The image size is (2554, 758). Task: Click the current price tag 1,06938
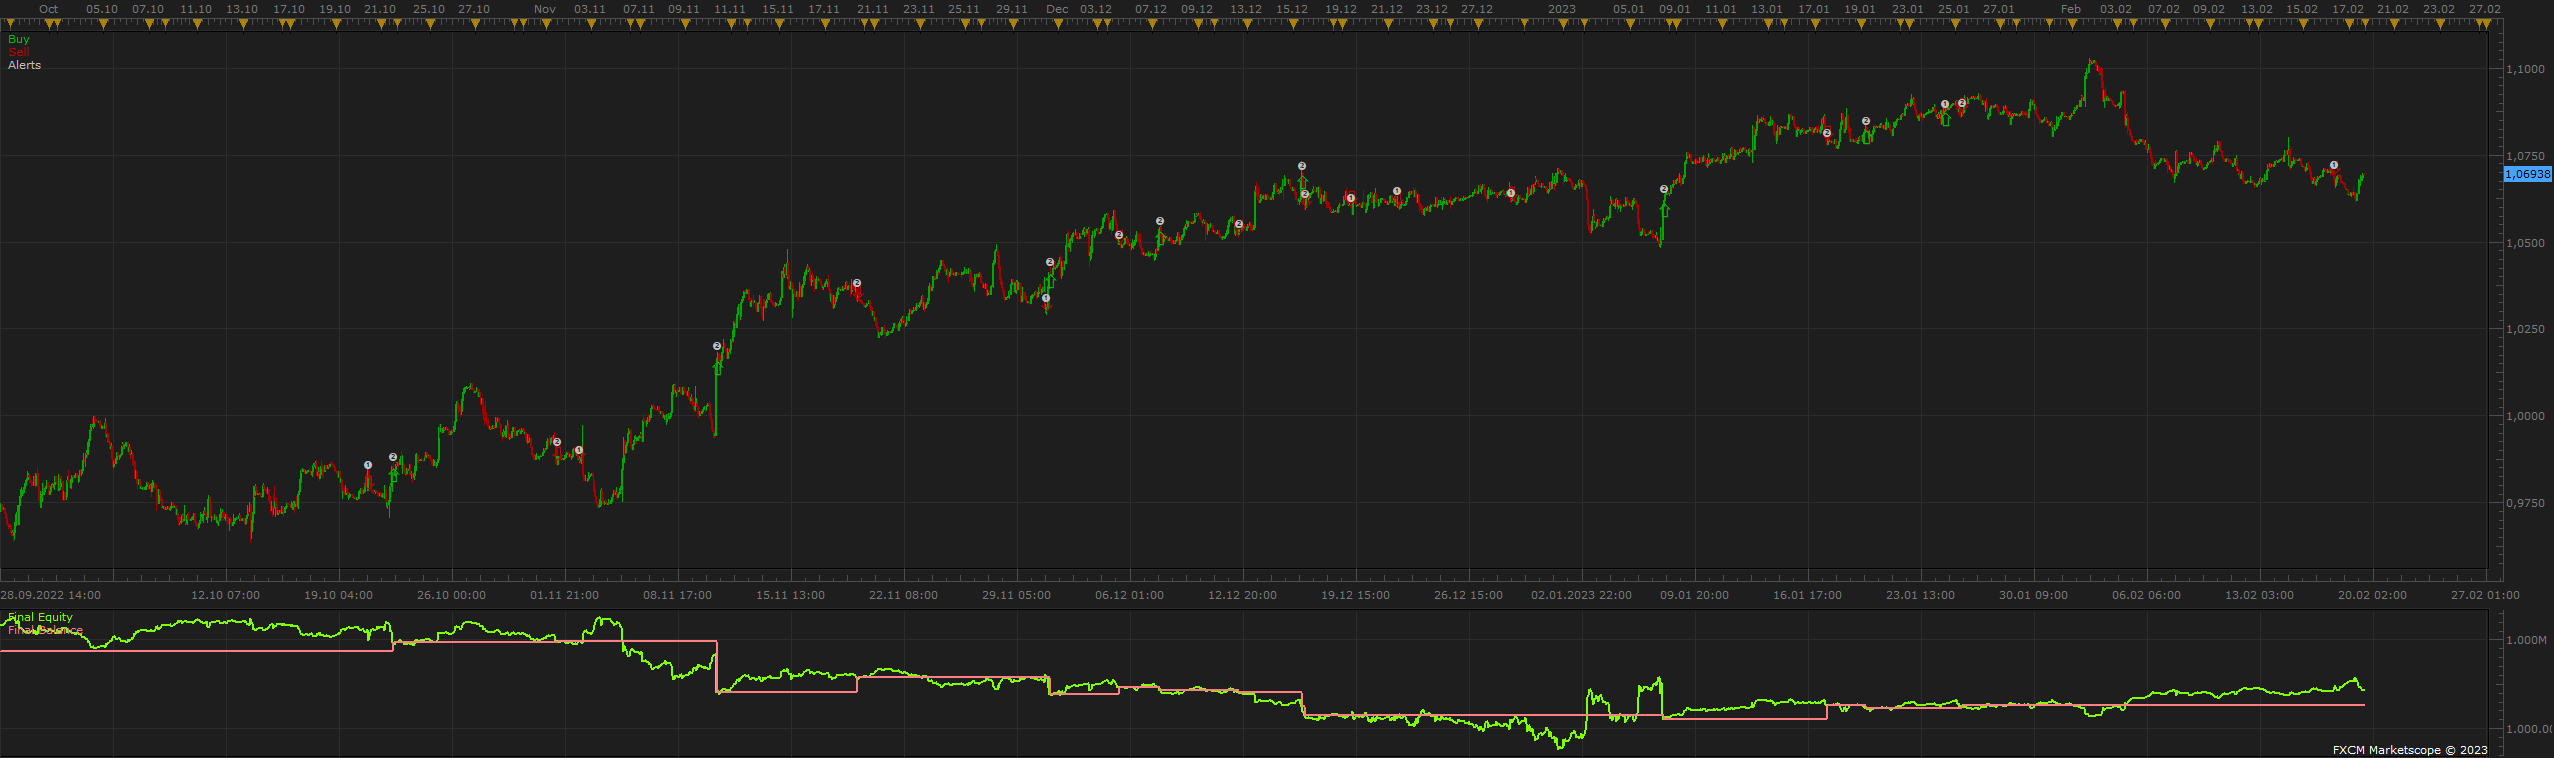click(2527, 174)
